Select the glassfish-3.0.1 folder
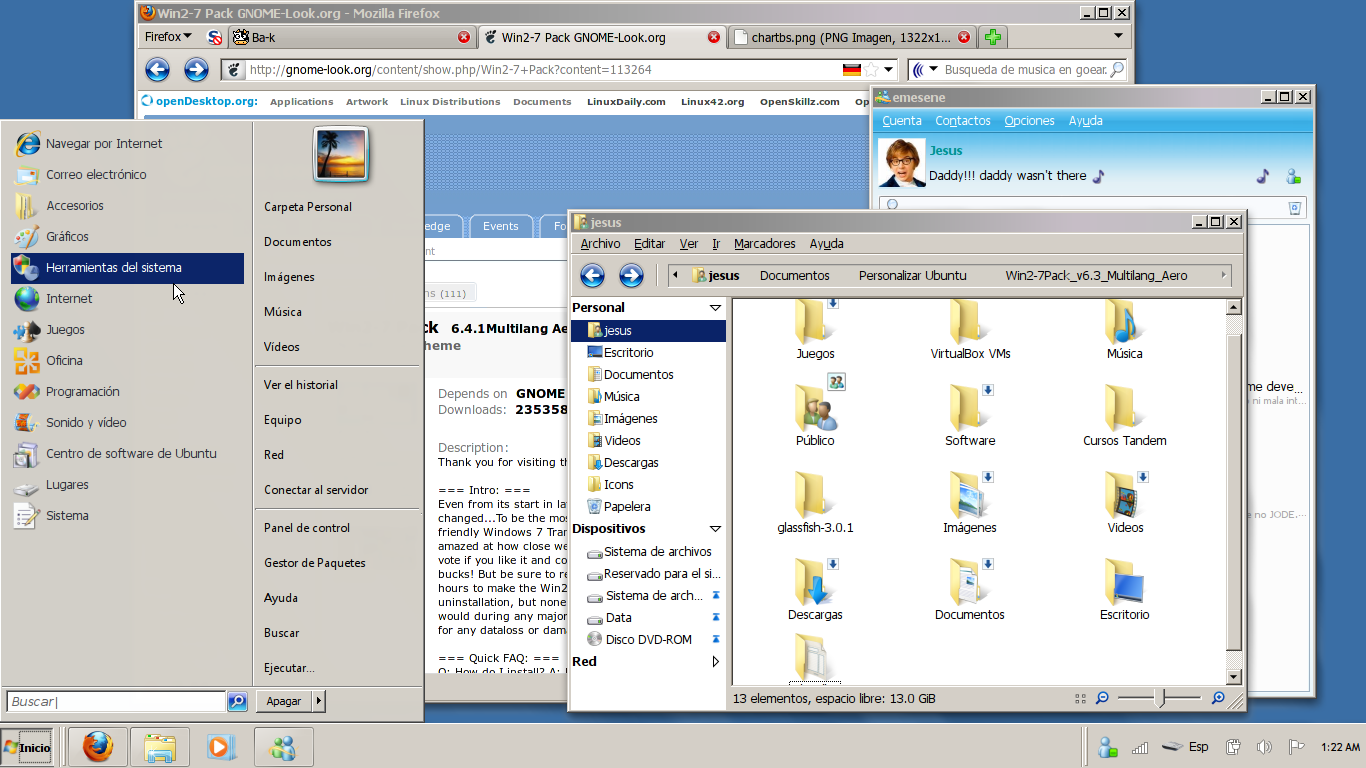 pos(815,502)
